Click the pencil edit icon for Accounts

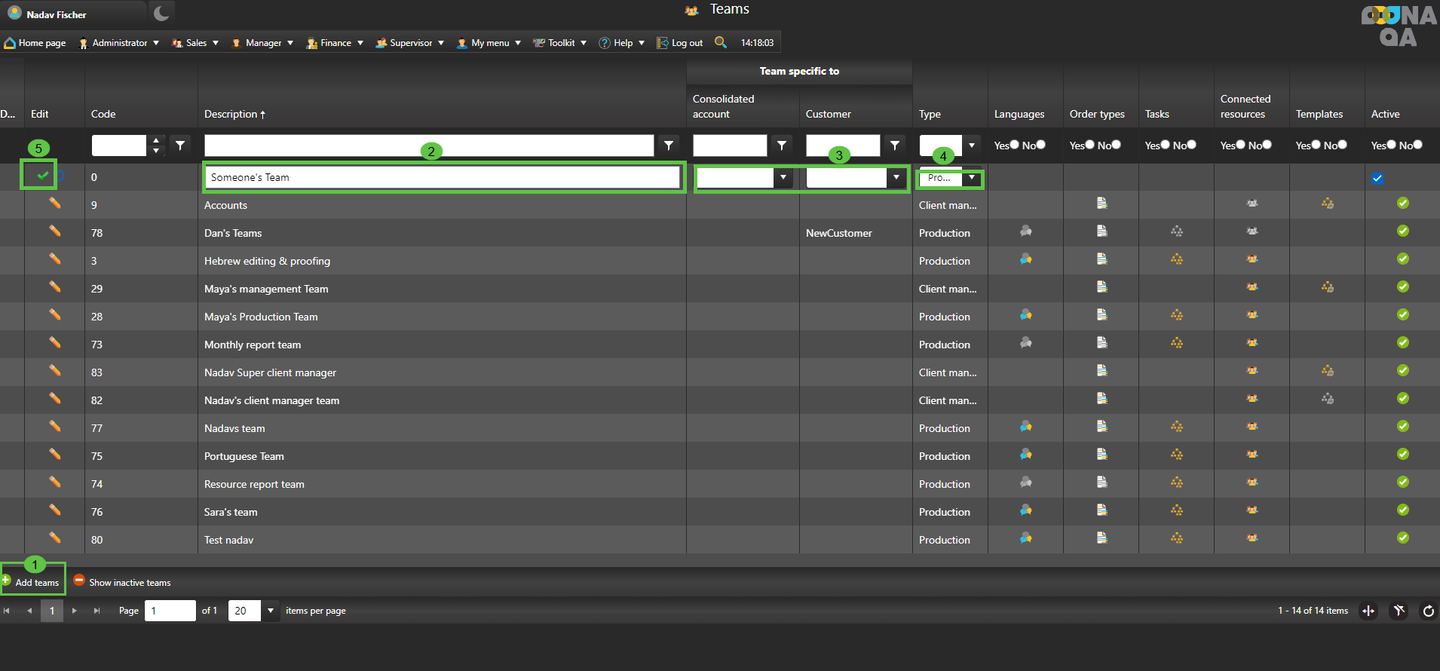pyautogui.click(x=55, y=204)
